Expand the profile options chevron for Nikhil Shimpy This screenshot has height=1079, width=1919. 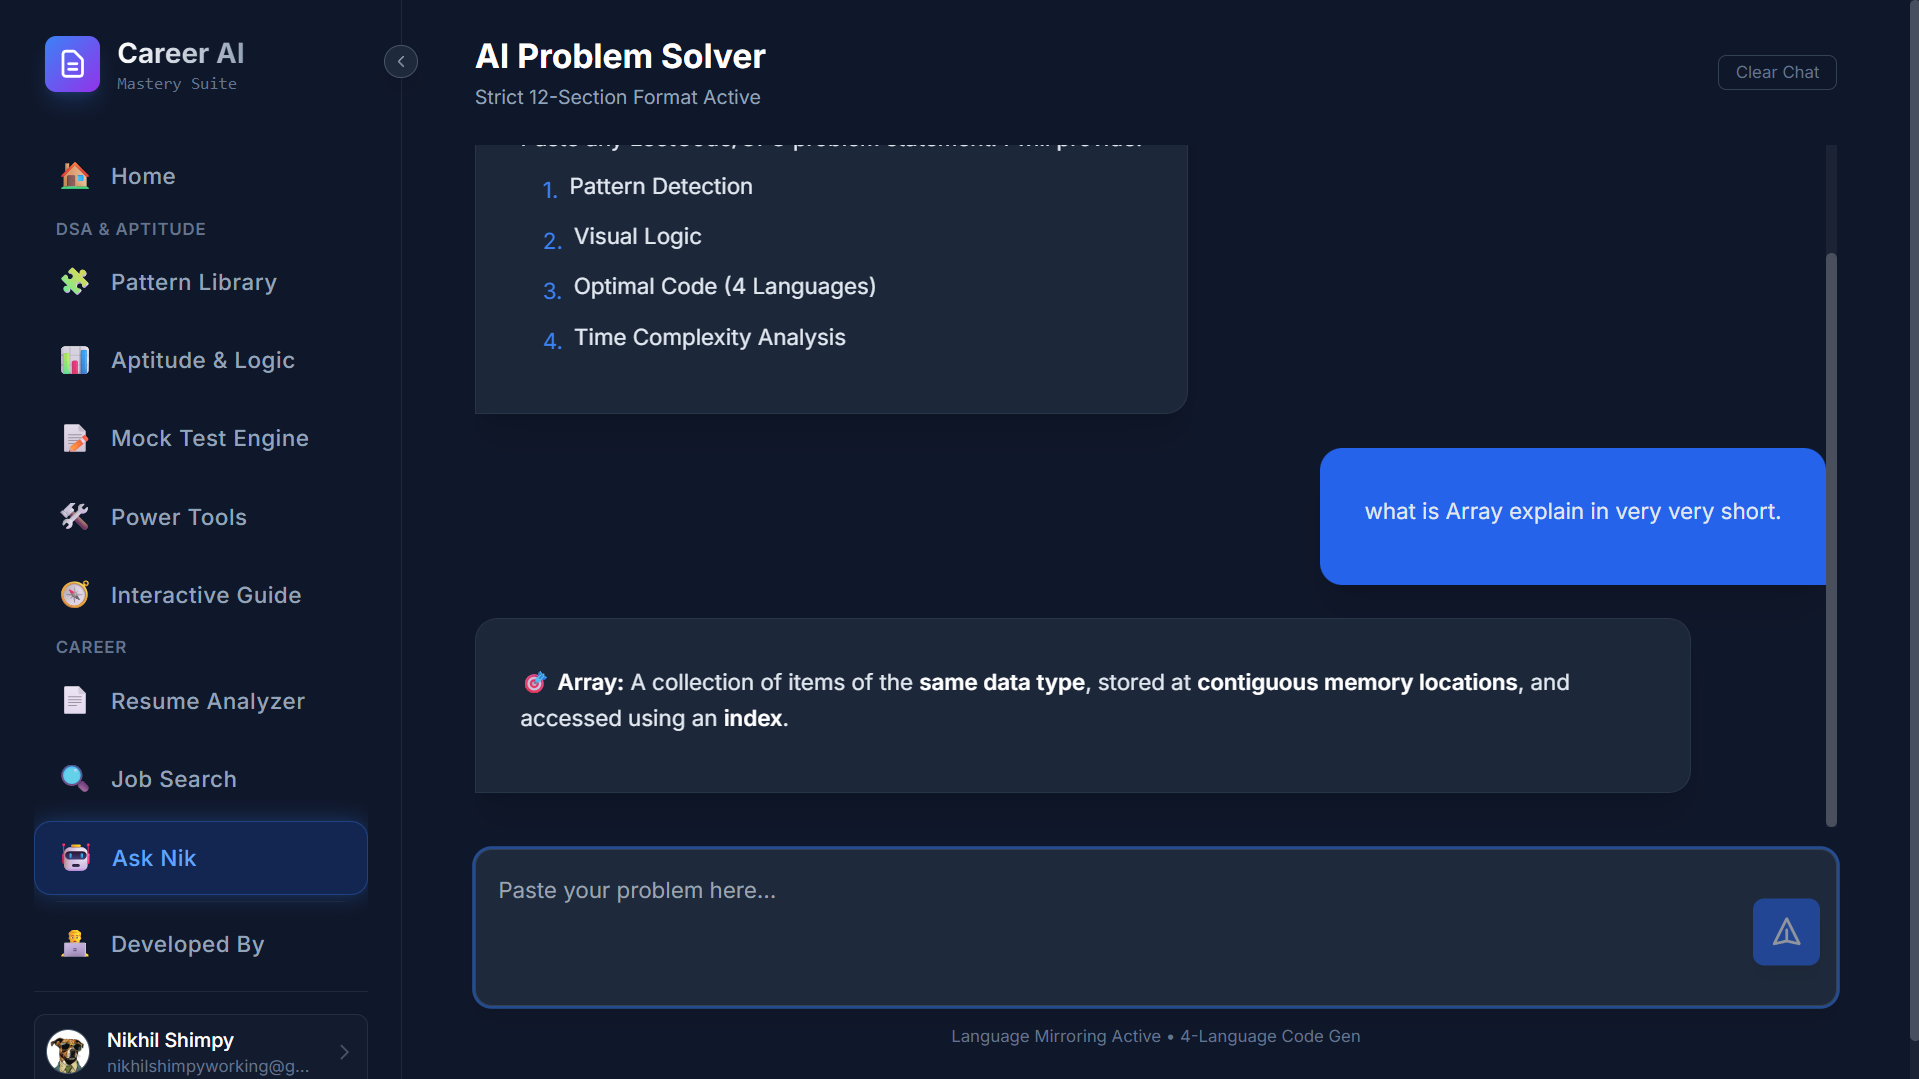343,1052
